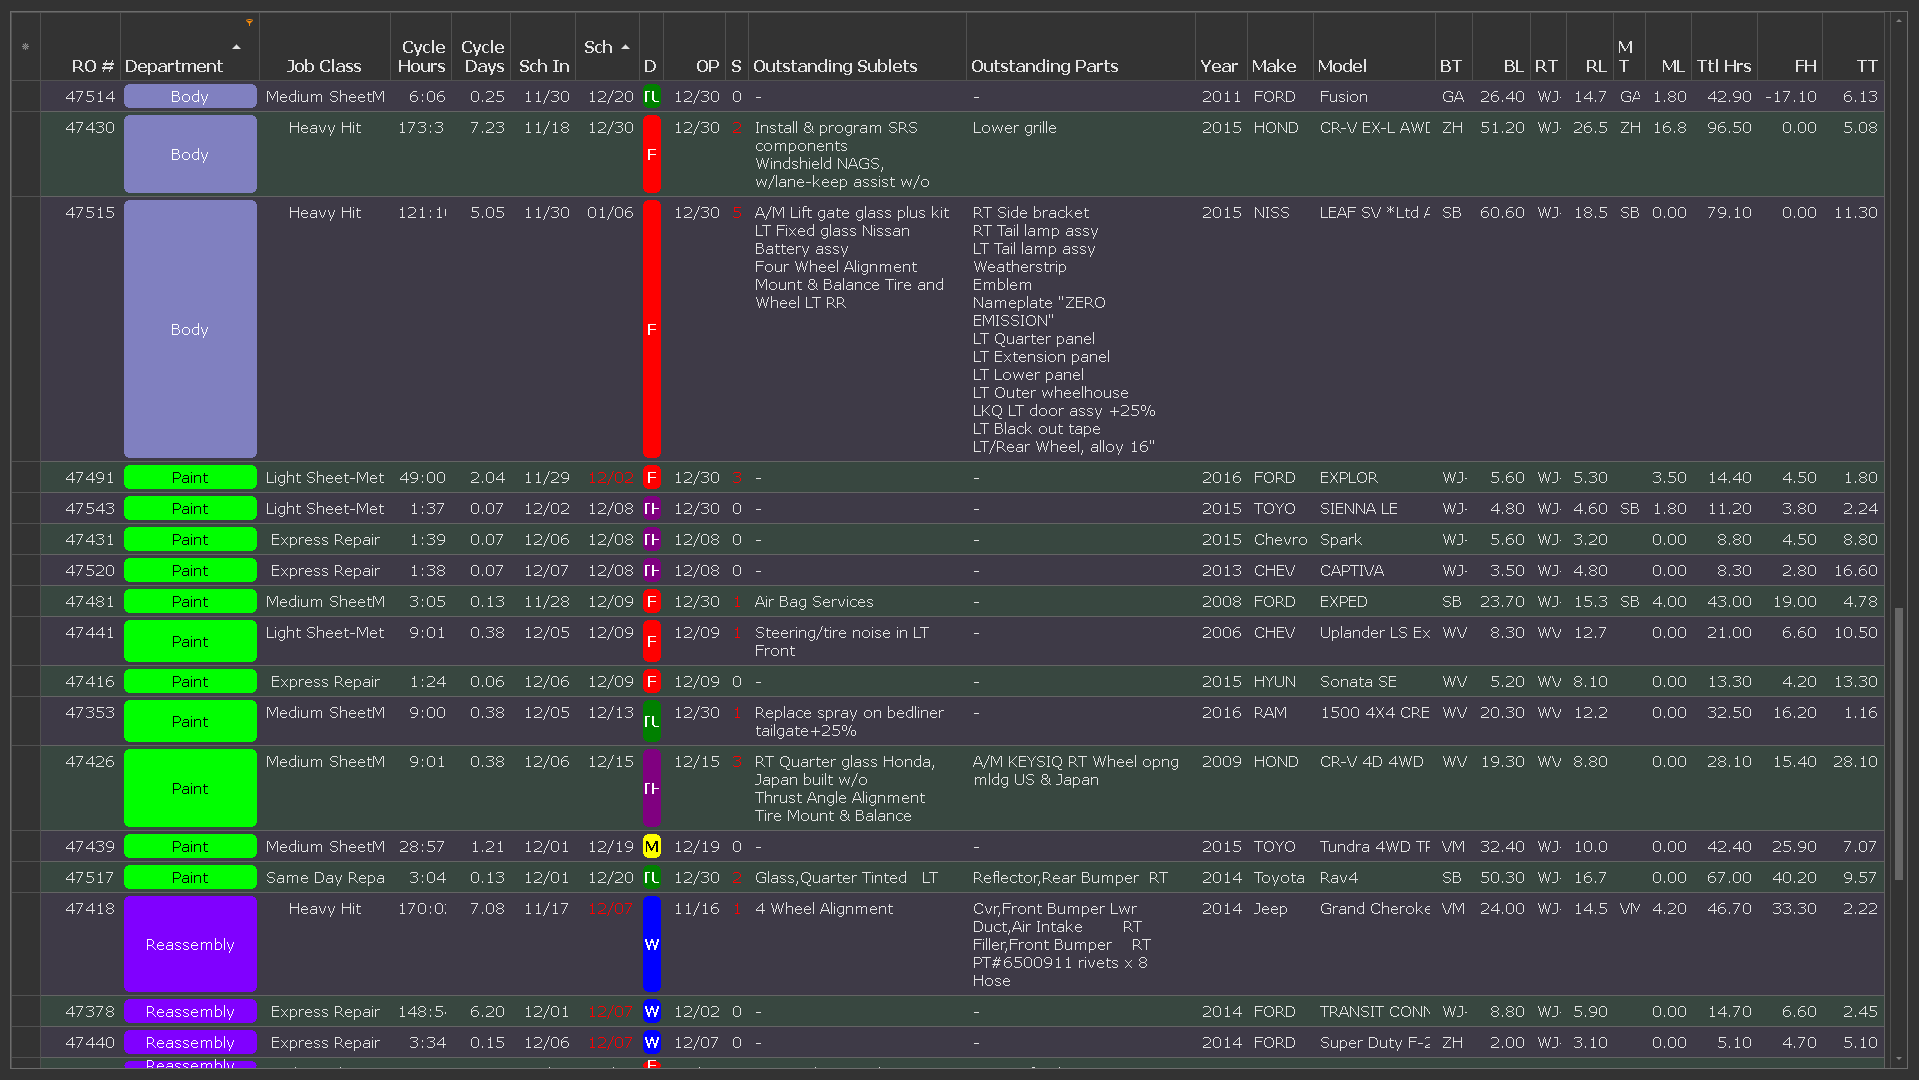Click 'Reflector,Rear Bumper RT' part
This screenshot has width=1919, height=1080.
tap(1070, 878)
